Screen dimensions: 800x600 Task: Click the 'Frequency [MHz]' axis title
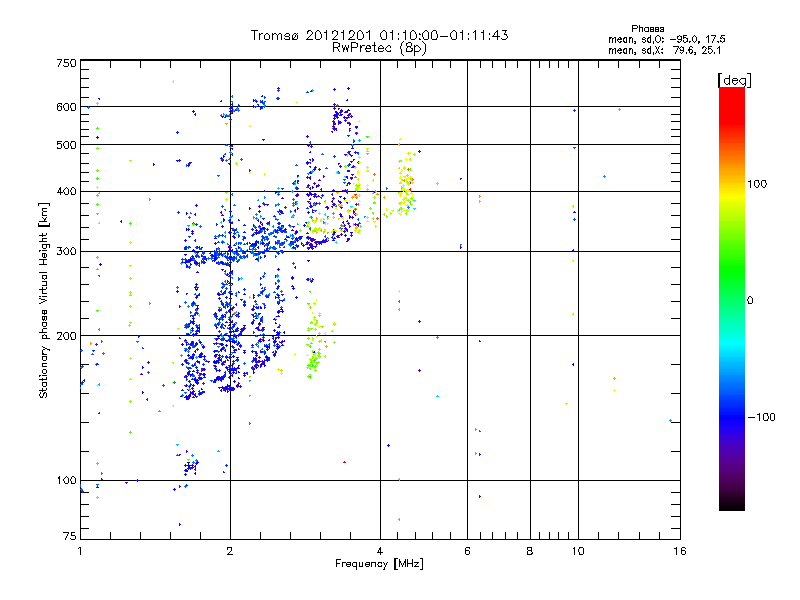tap(379, 564)
